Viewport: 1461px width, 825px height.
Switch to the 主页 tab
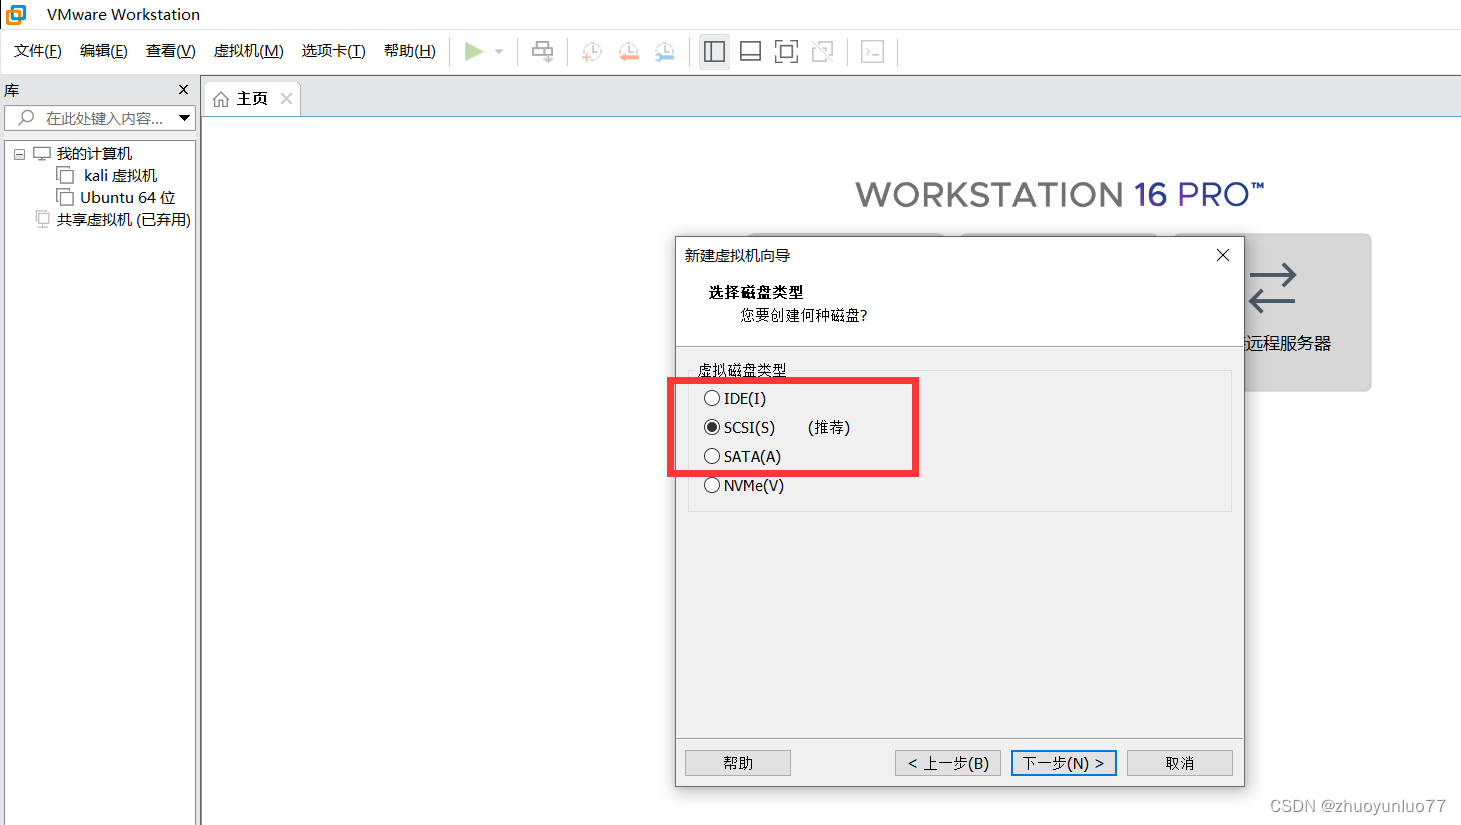click(252, 99)
